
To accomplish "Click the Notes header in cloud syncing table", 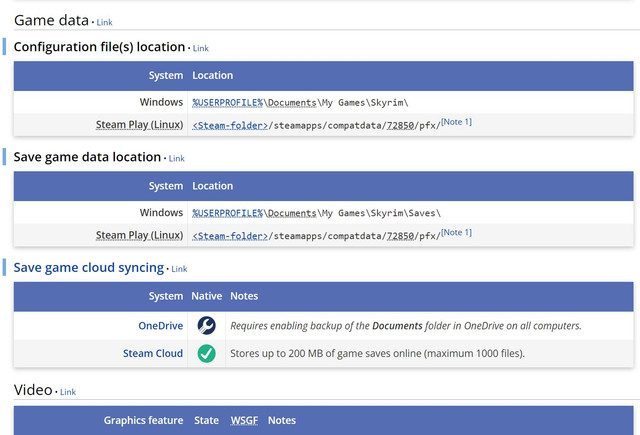I will (244, 296).
